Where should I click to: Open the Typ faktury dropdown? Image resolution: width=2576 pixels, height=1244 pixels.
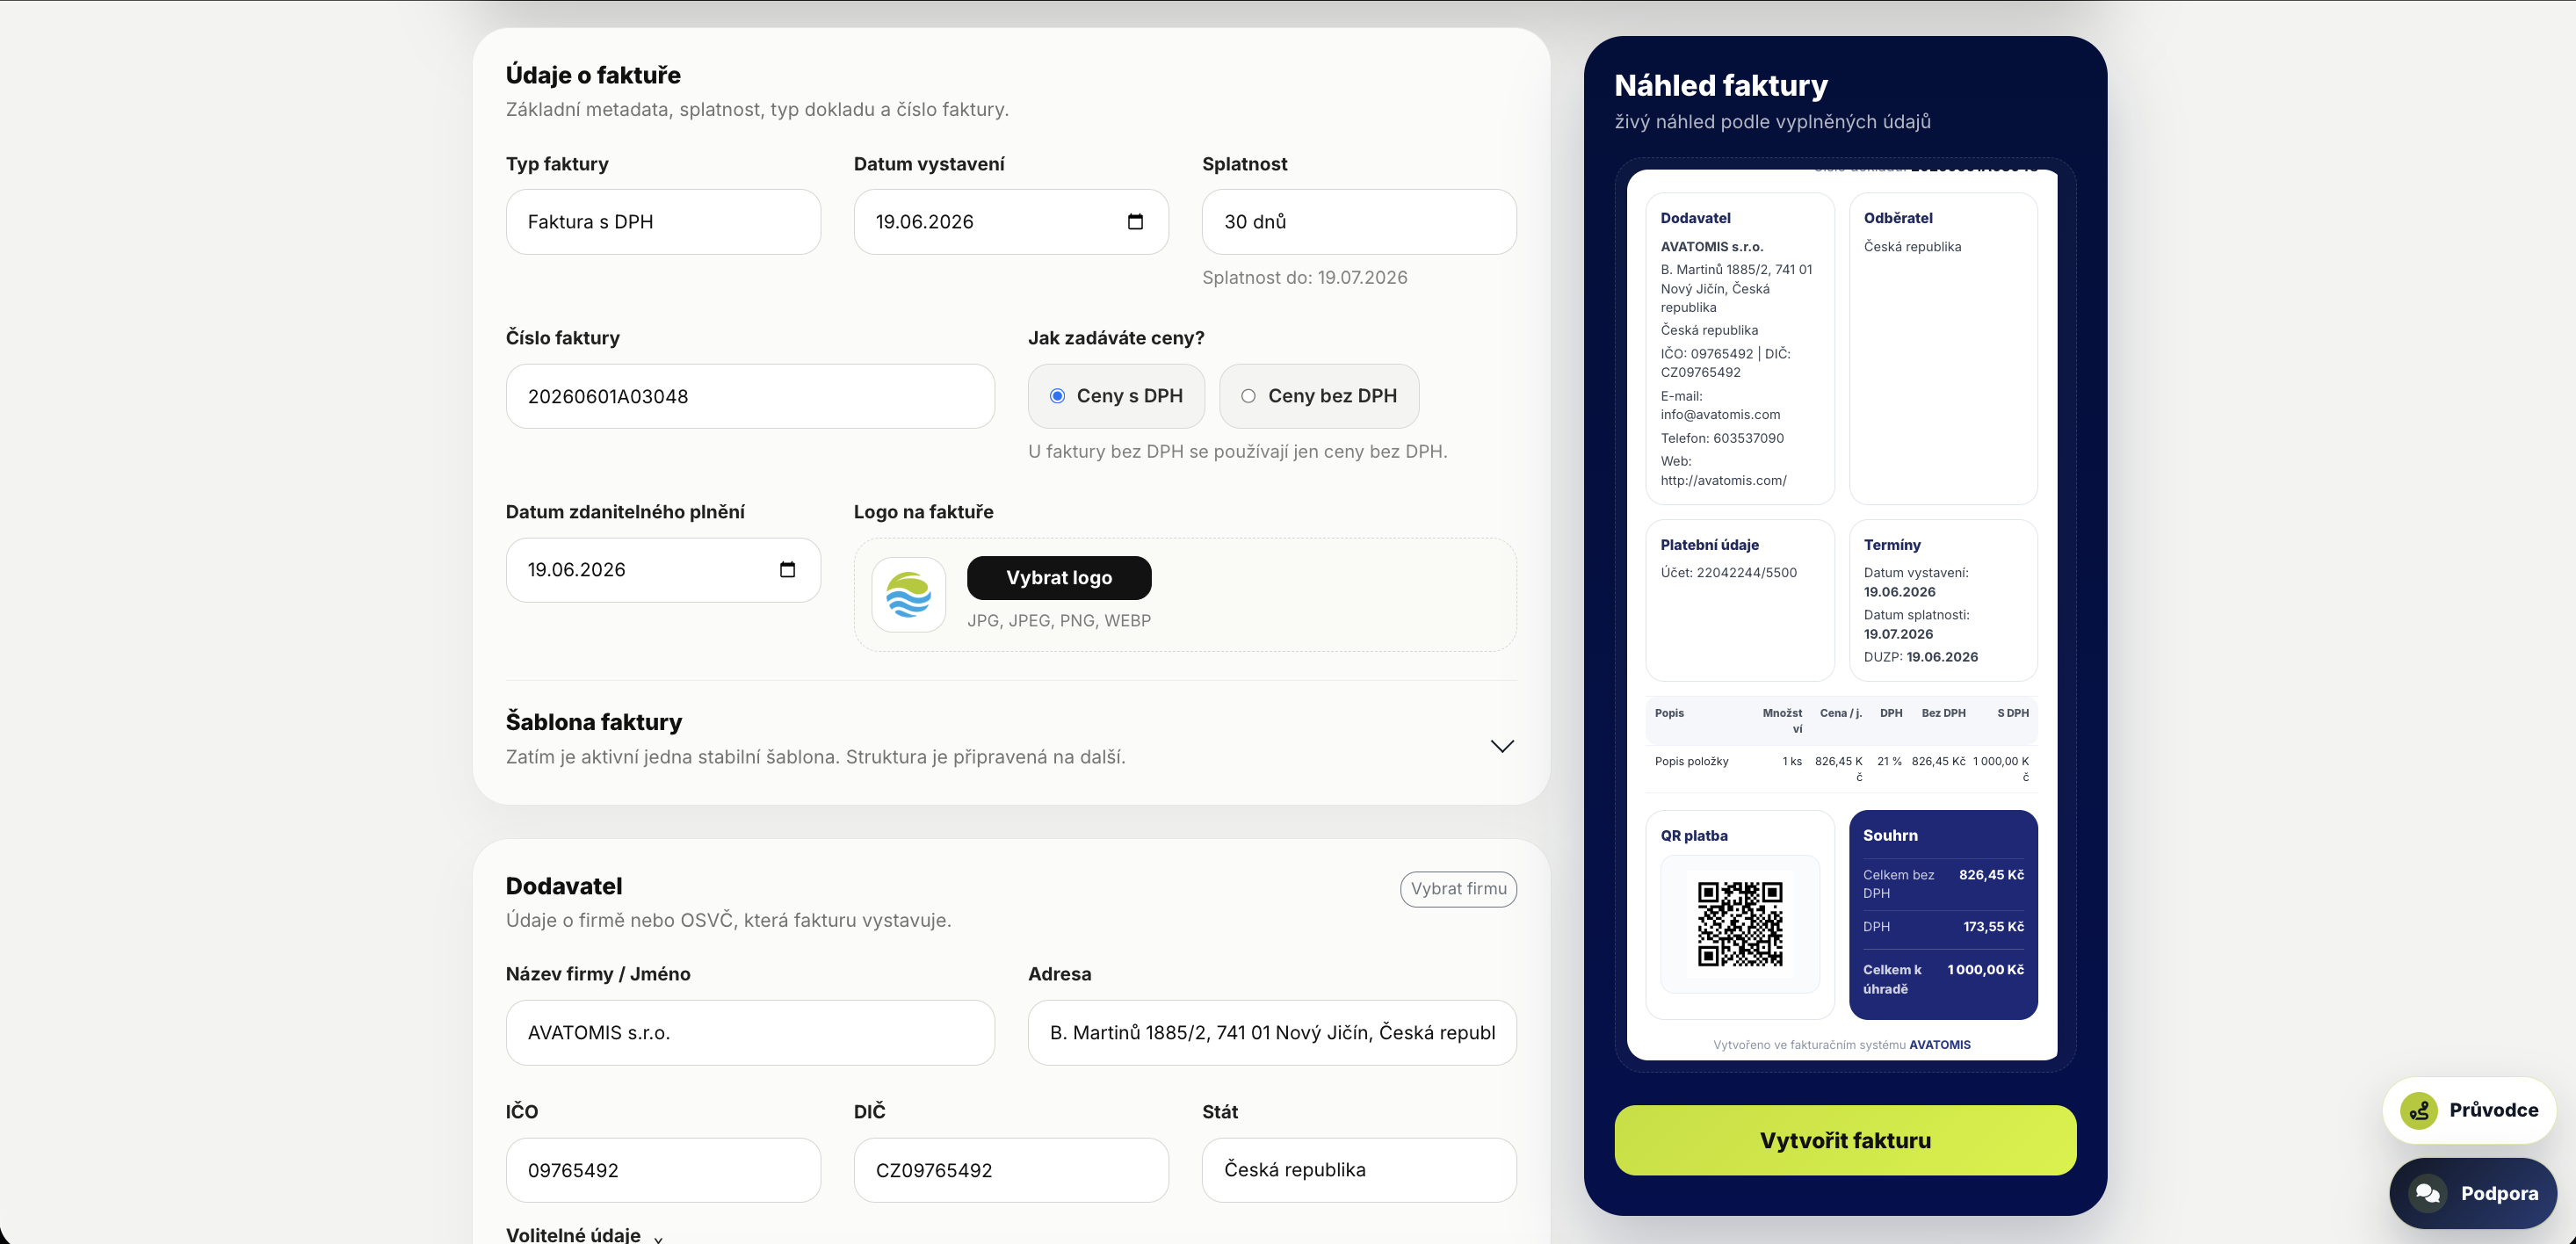[663, 222]
